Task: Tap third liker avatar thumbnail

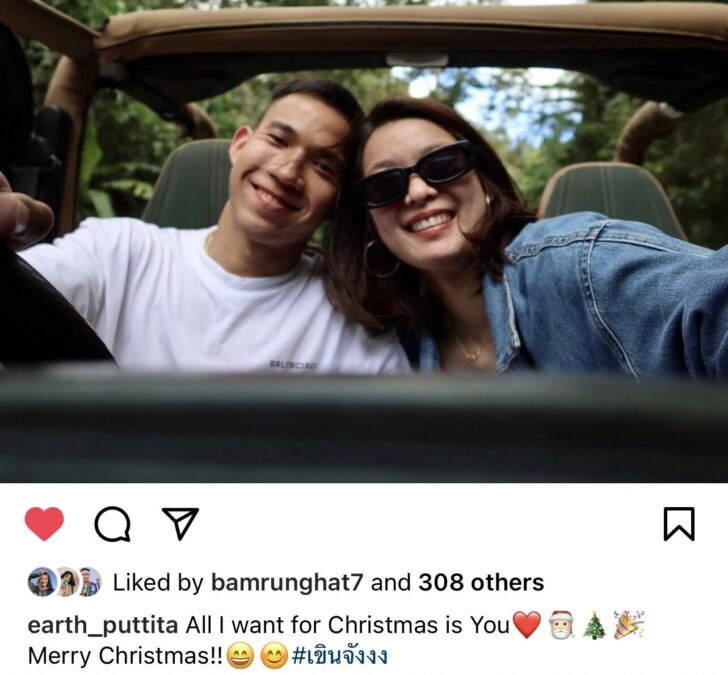Action: point(90,582)
